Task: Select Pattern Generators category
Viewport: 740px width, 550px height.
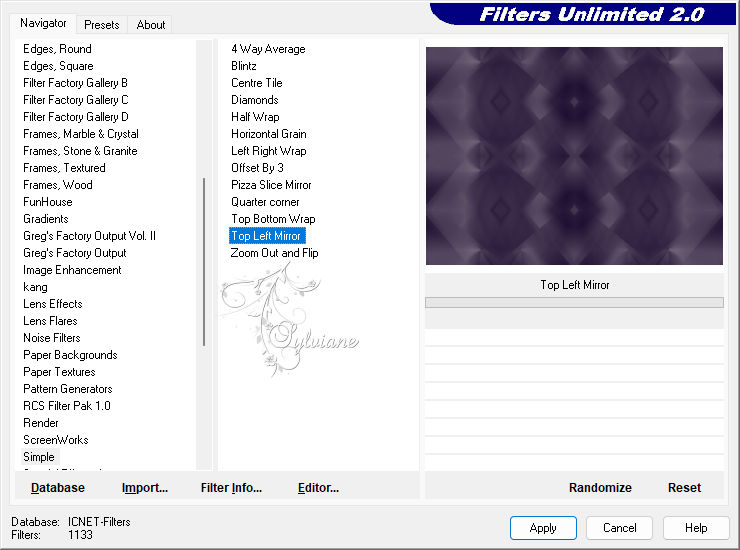Action: (x=67, y=389)
